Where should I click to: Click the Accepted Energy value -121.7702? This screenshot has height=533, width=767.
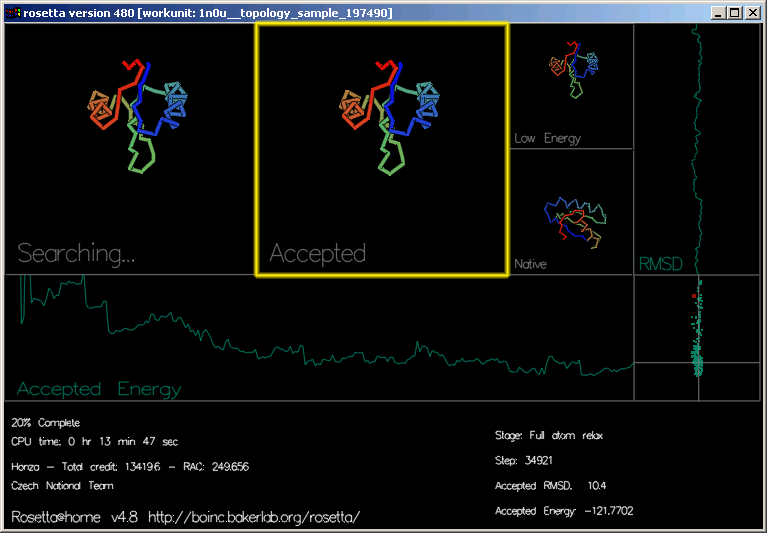(564, 511)
